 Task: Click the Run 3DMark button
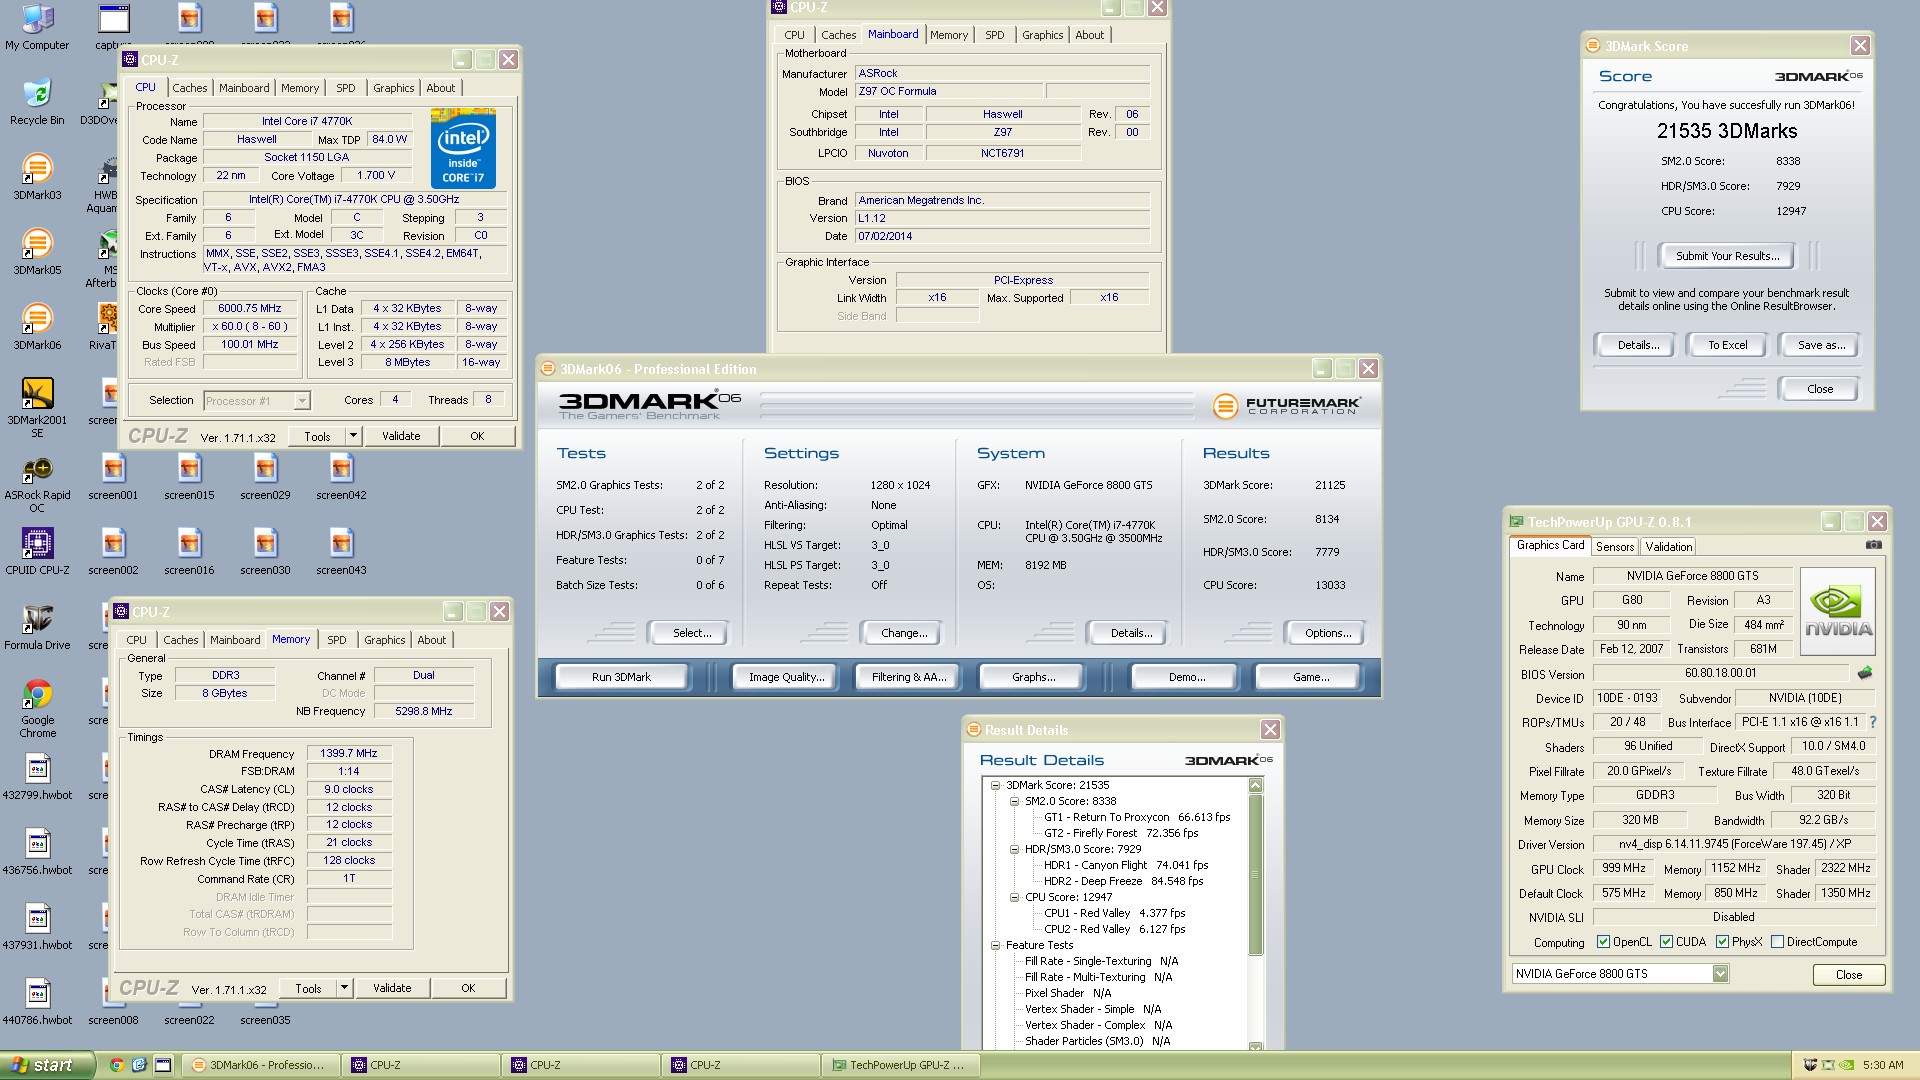point(621,677)
